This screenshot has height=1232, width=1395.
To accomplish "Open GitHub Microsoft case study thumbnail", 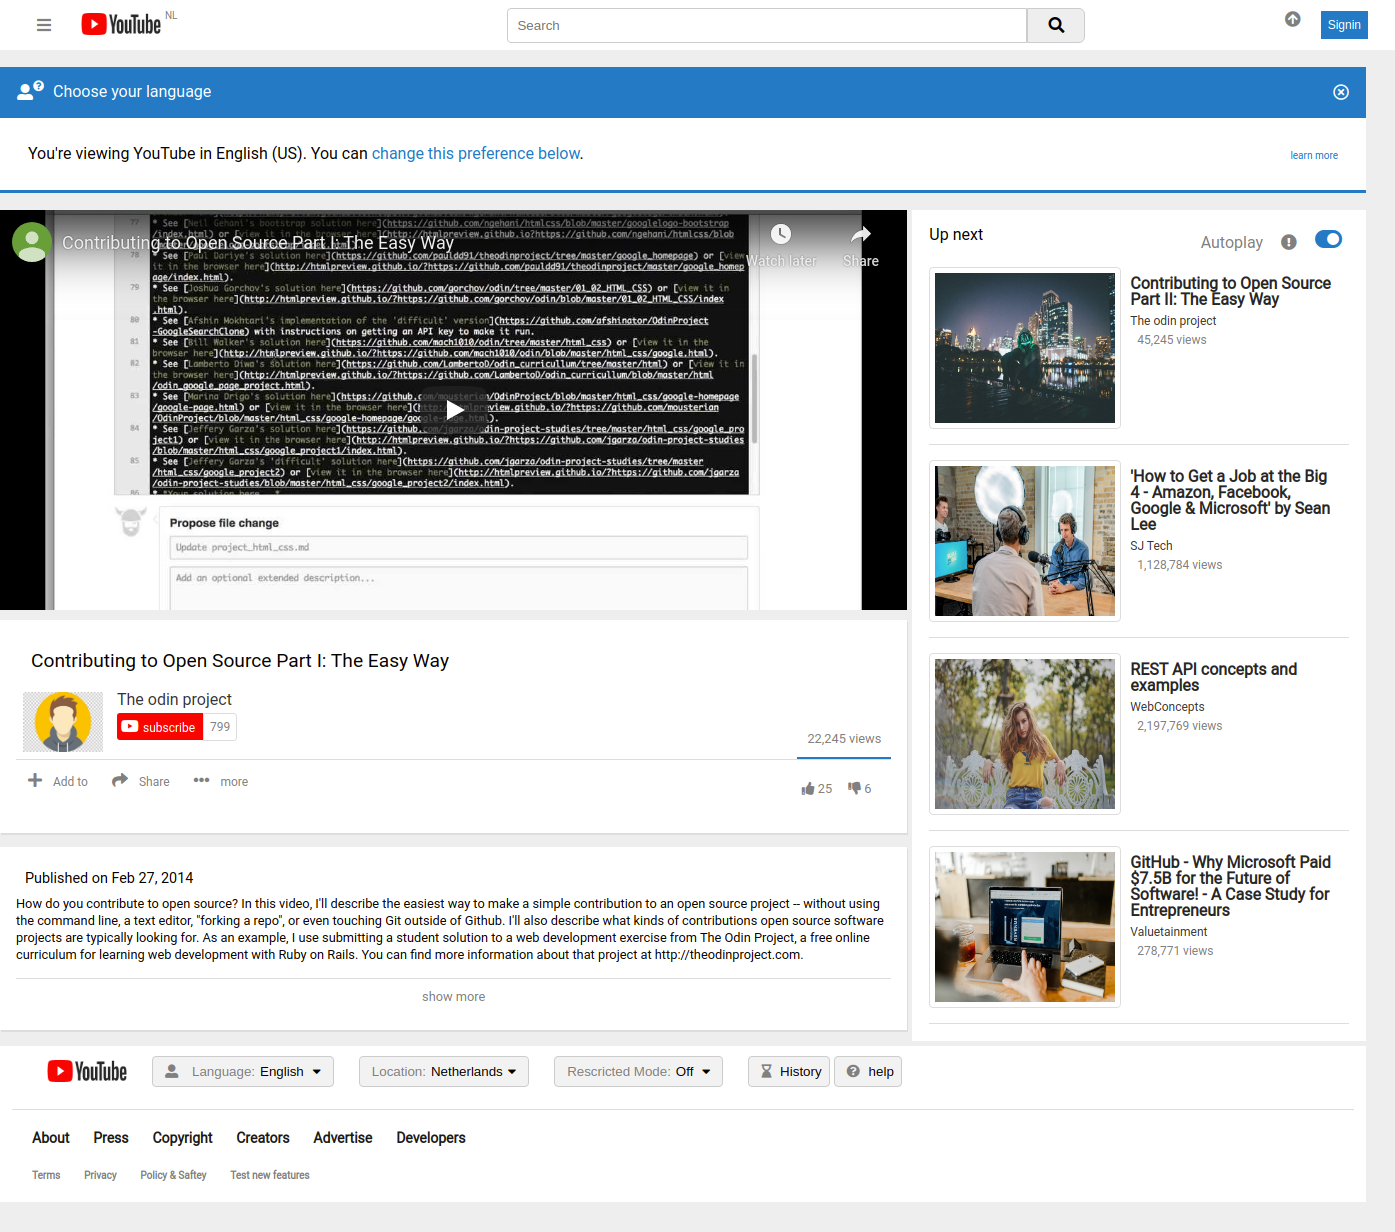I will [x=1025, y=927].
